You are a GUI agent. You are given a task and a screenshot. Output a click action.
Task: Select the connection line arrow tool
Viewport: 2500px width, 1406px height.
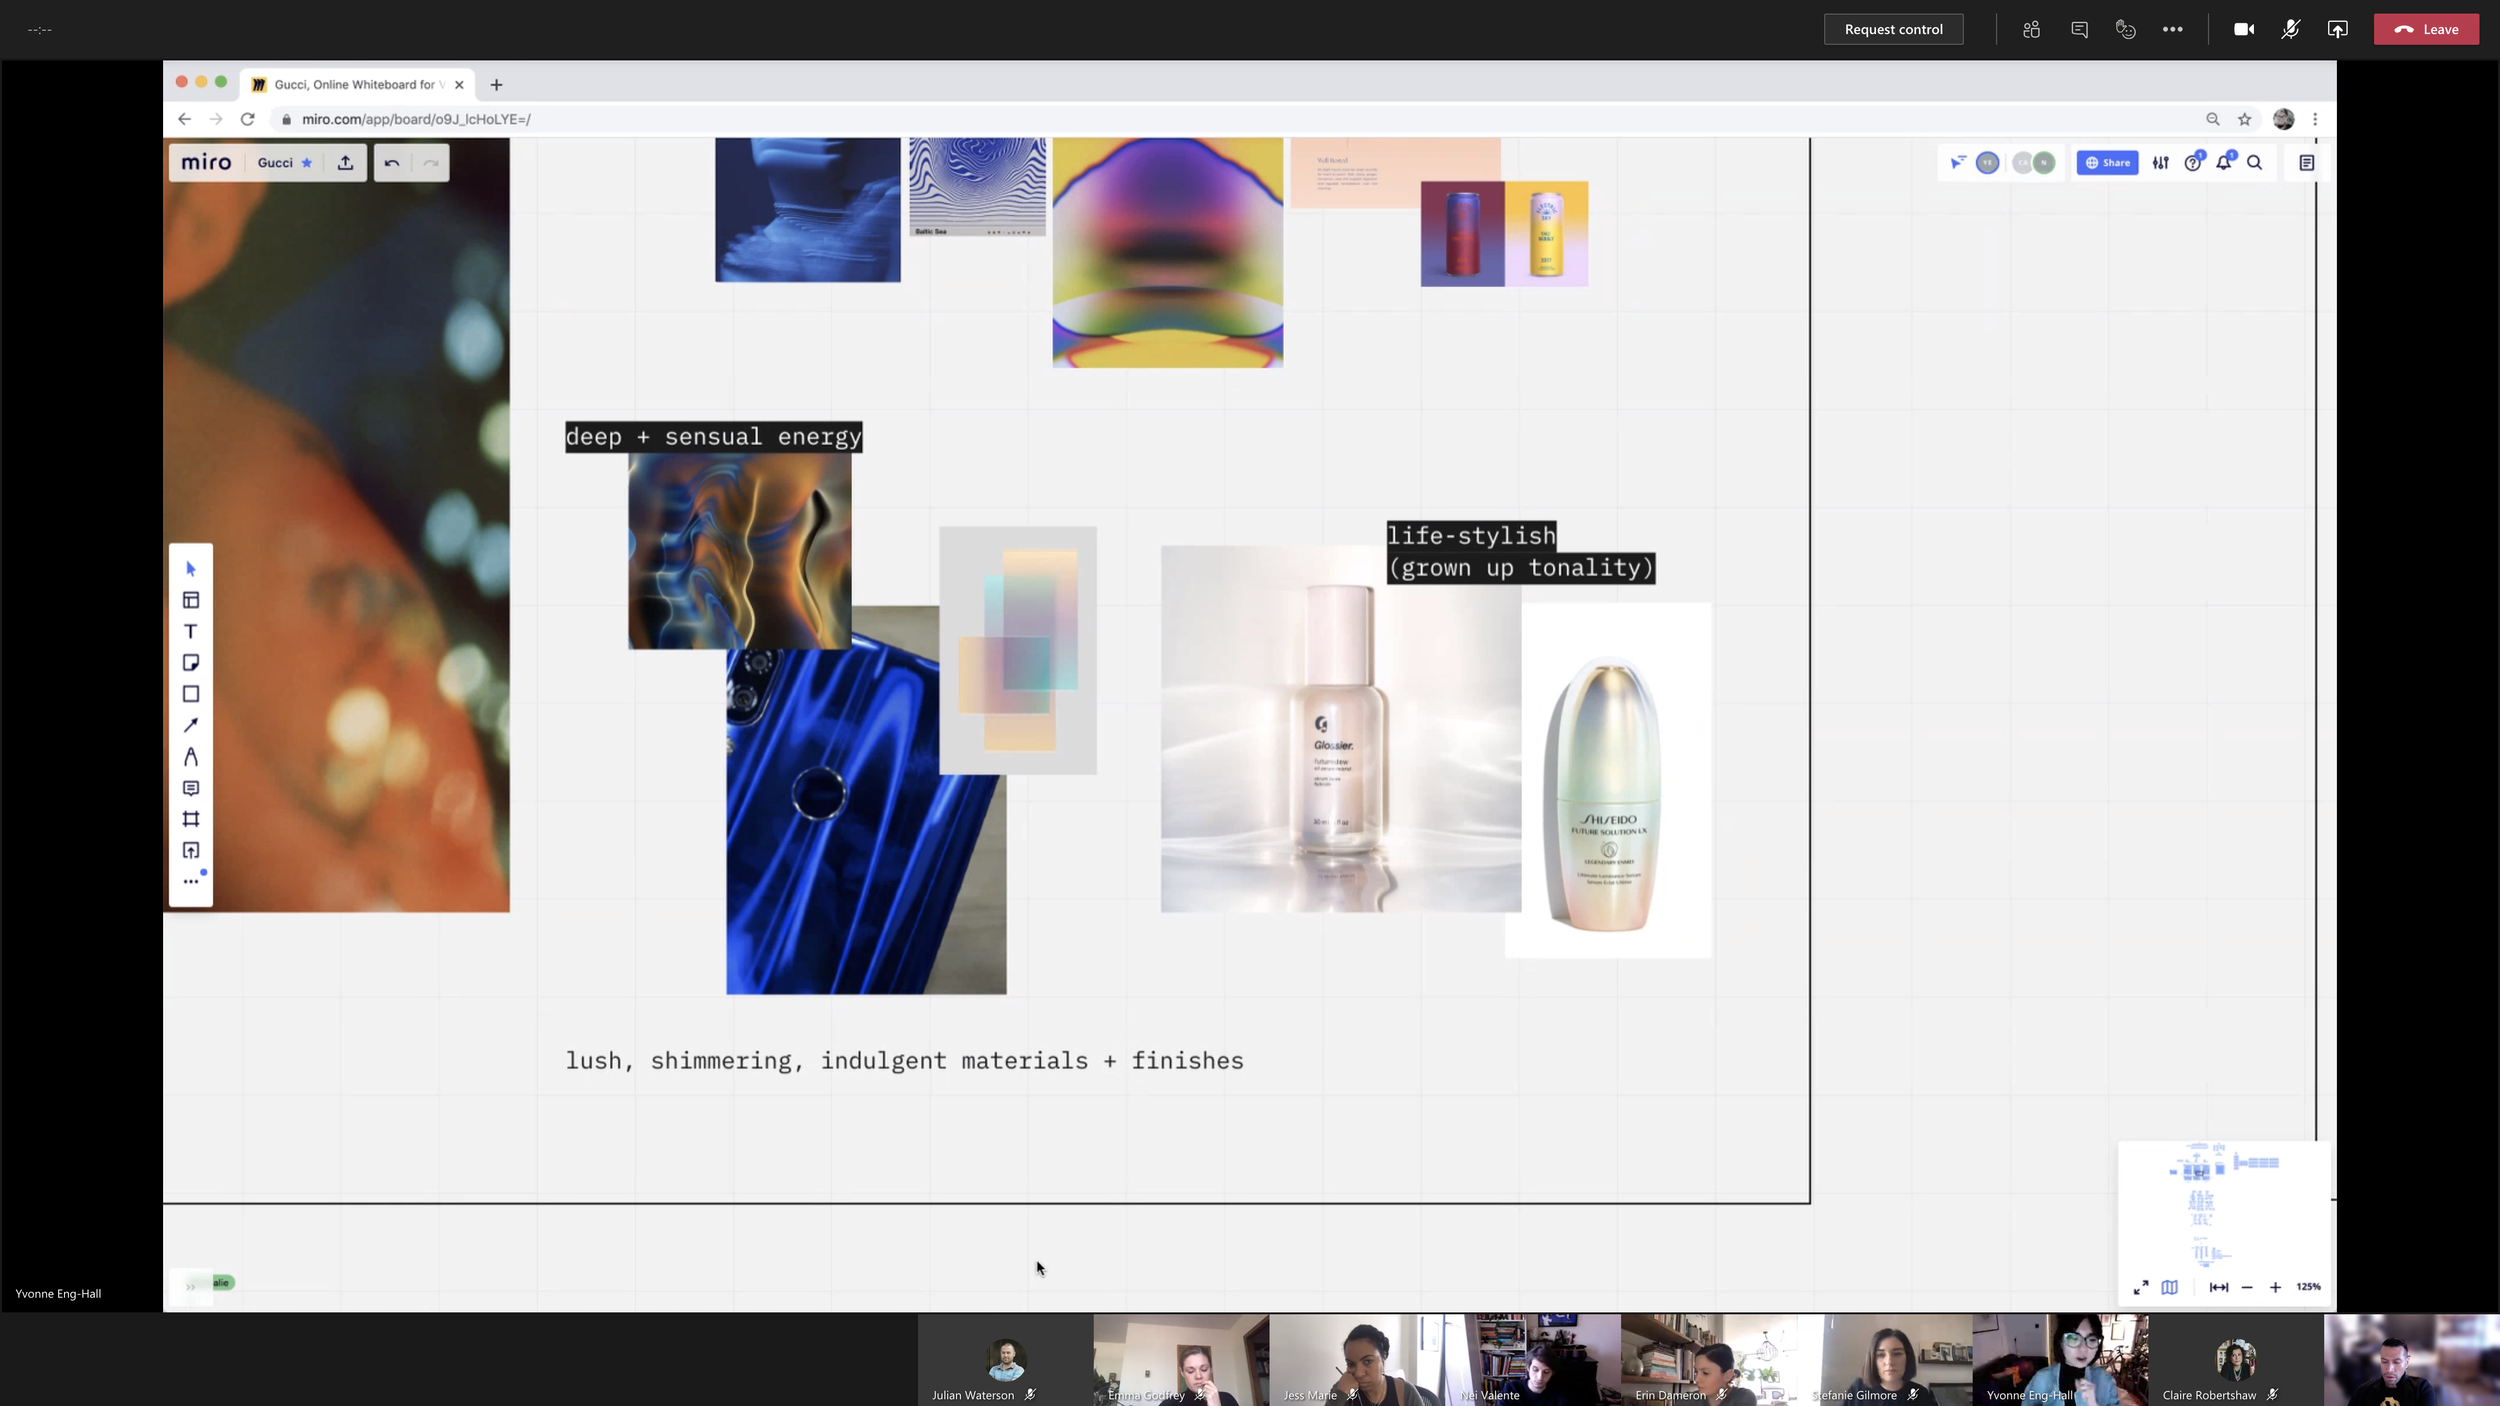[x=191, y=725]
